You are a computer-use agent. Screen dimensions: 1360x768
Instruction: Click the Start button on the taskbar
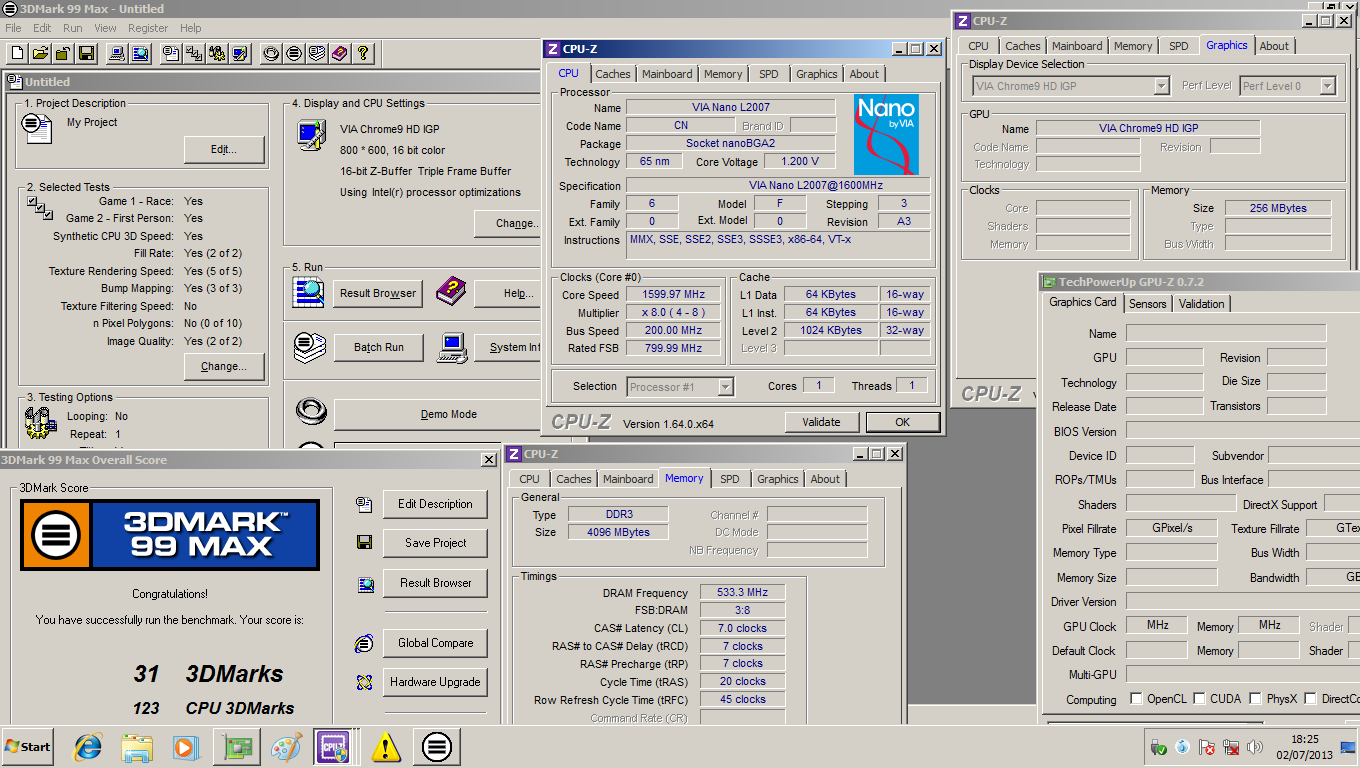[x=28, y=747]
